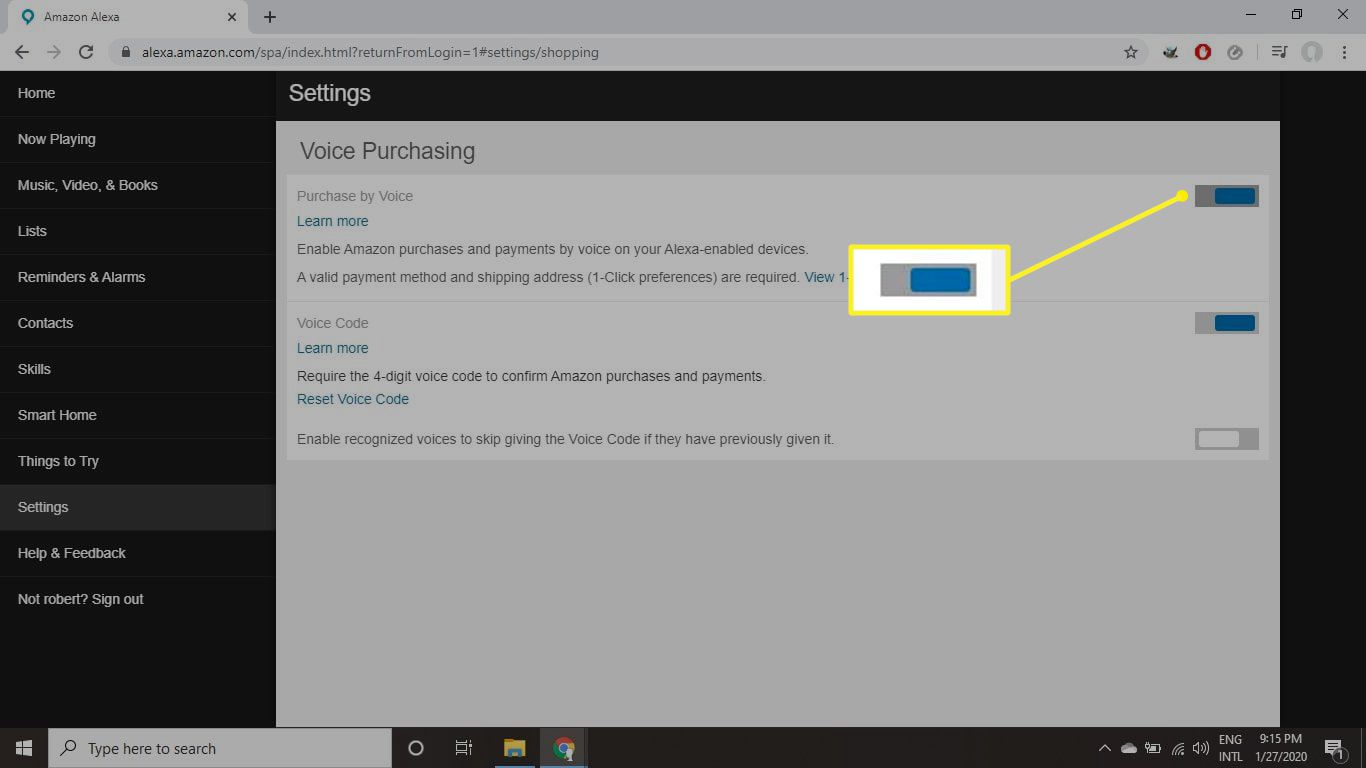Close the Amazon Alexa tab
The width and height of the screenshot is (1366, 768).
point(232,17)
